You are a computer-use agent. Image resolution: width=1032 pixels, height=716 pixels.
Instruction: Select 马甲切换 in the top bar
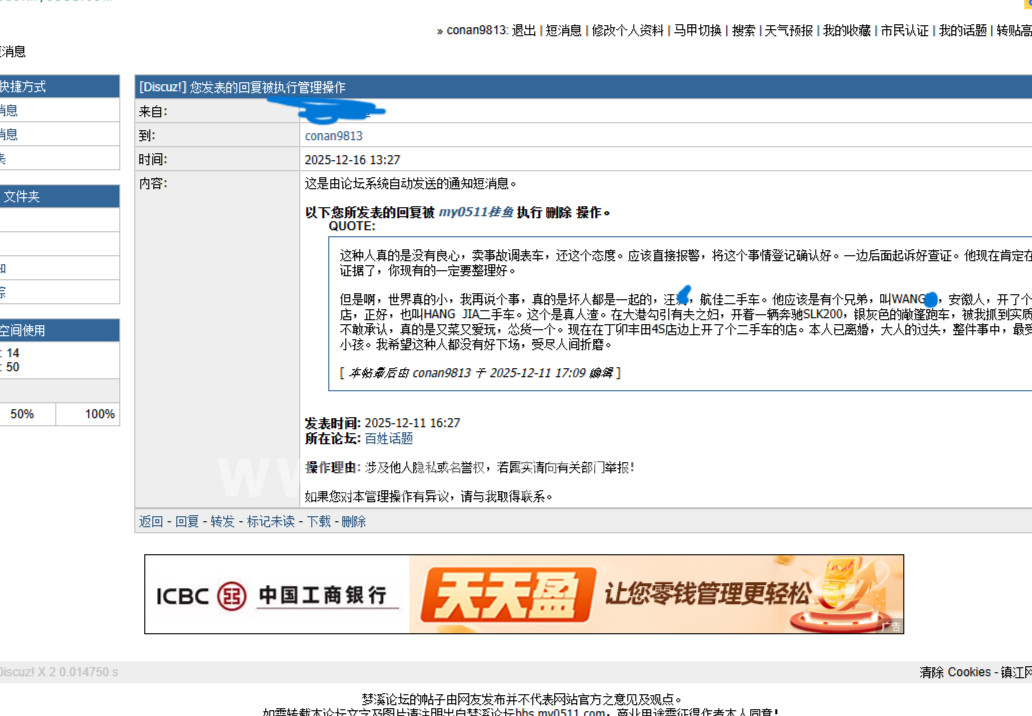pyautogui.click(x=697, y=31)
